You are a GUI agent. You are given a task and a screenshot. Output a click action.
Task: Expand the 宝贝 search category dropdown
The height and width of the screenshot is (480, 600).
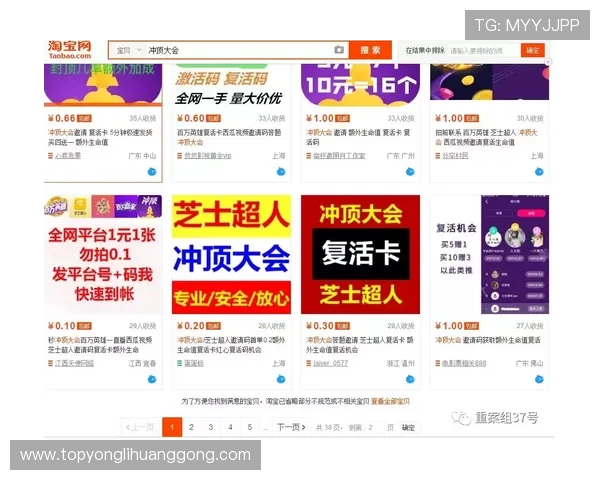[x=128, y=50]
